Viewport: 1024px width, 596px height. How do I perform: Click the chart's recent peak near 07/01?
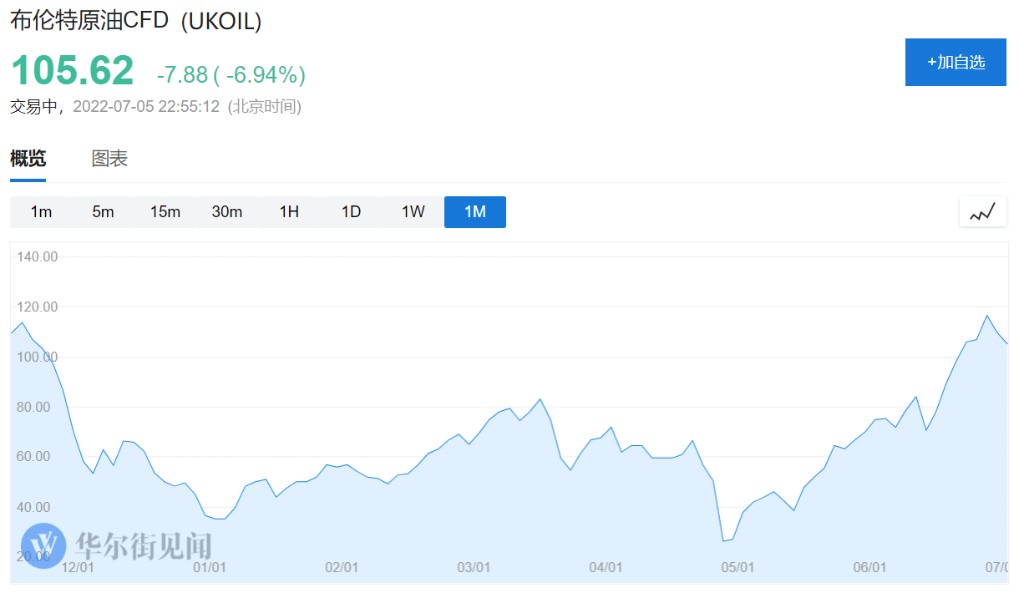click(x=987, y=316)
